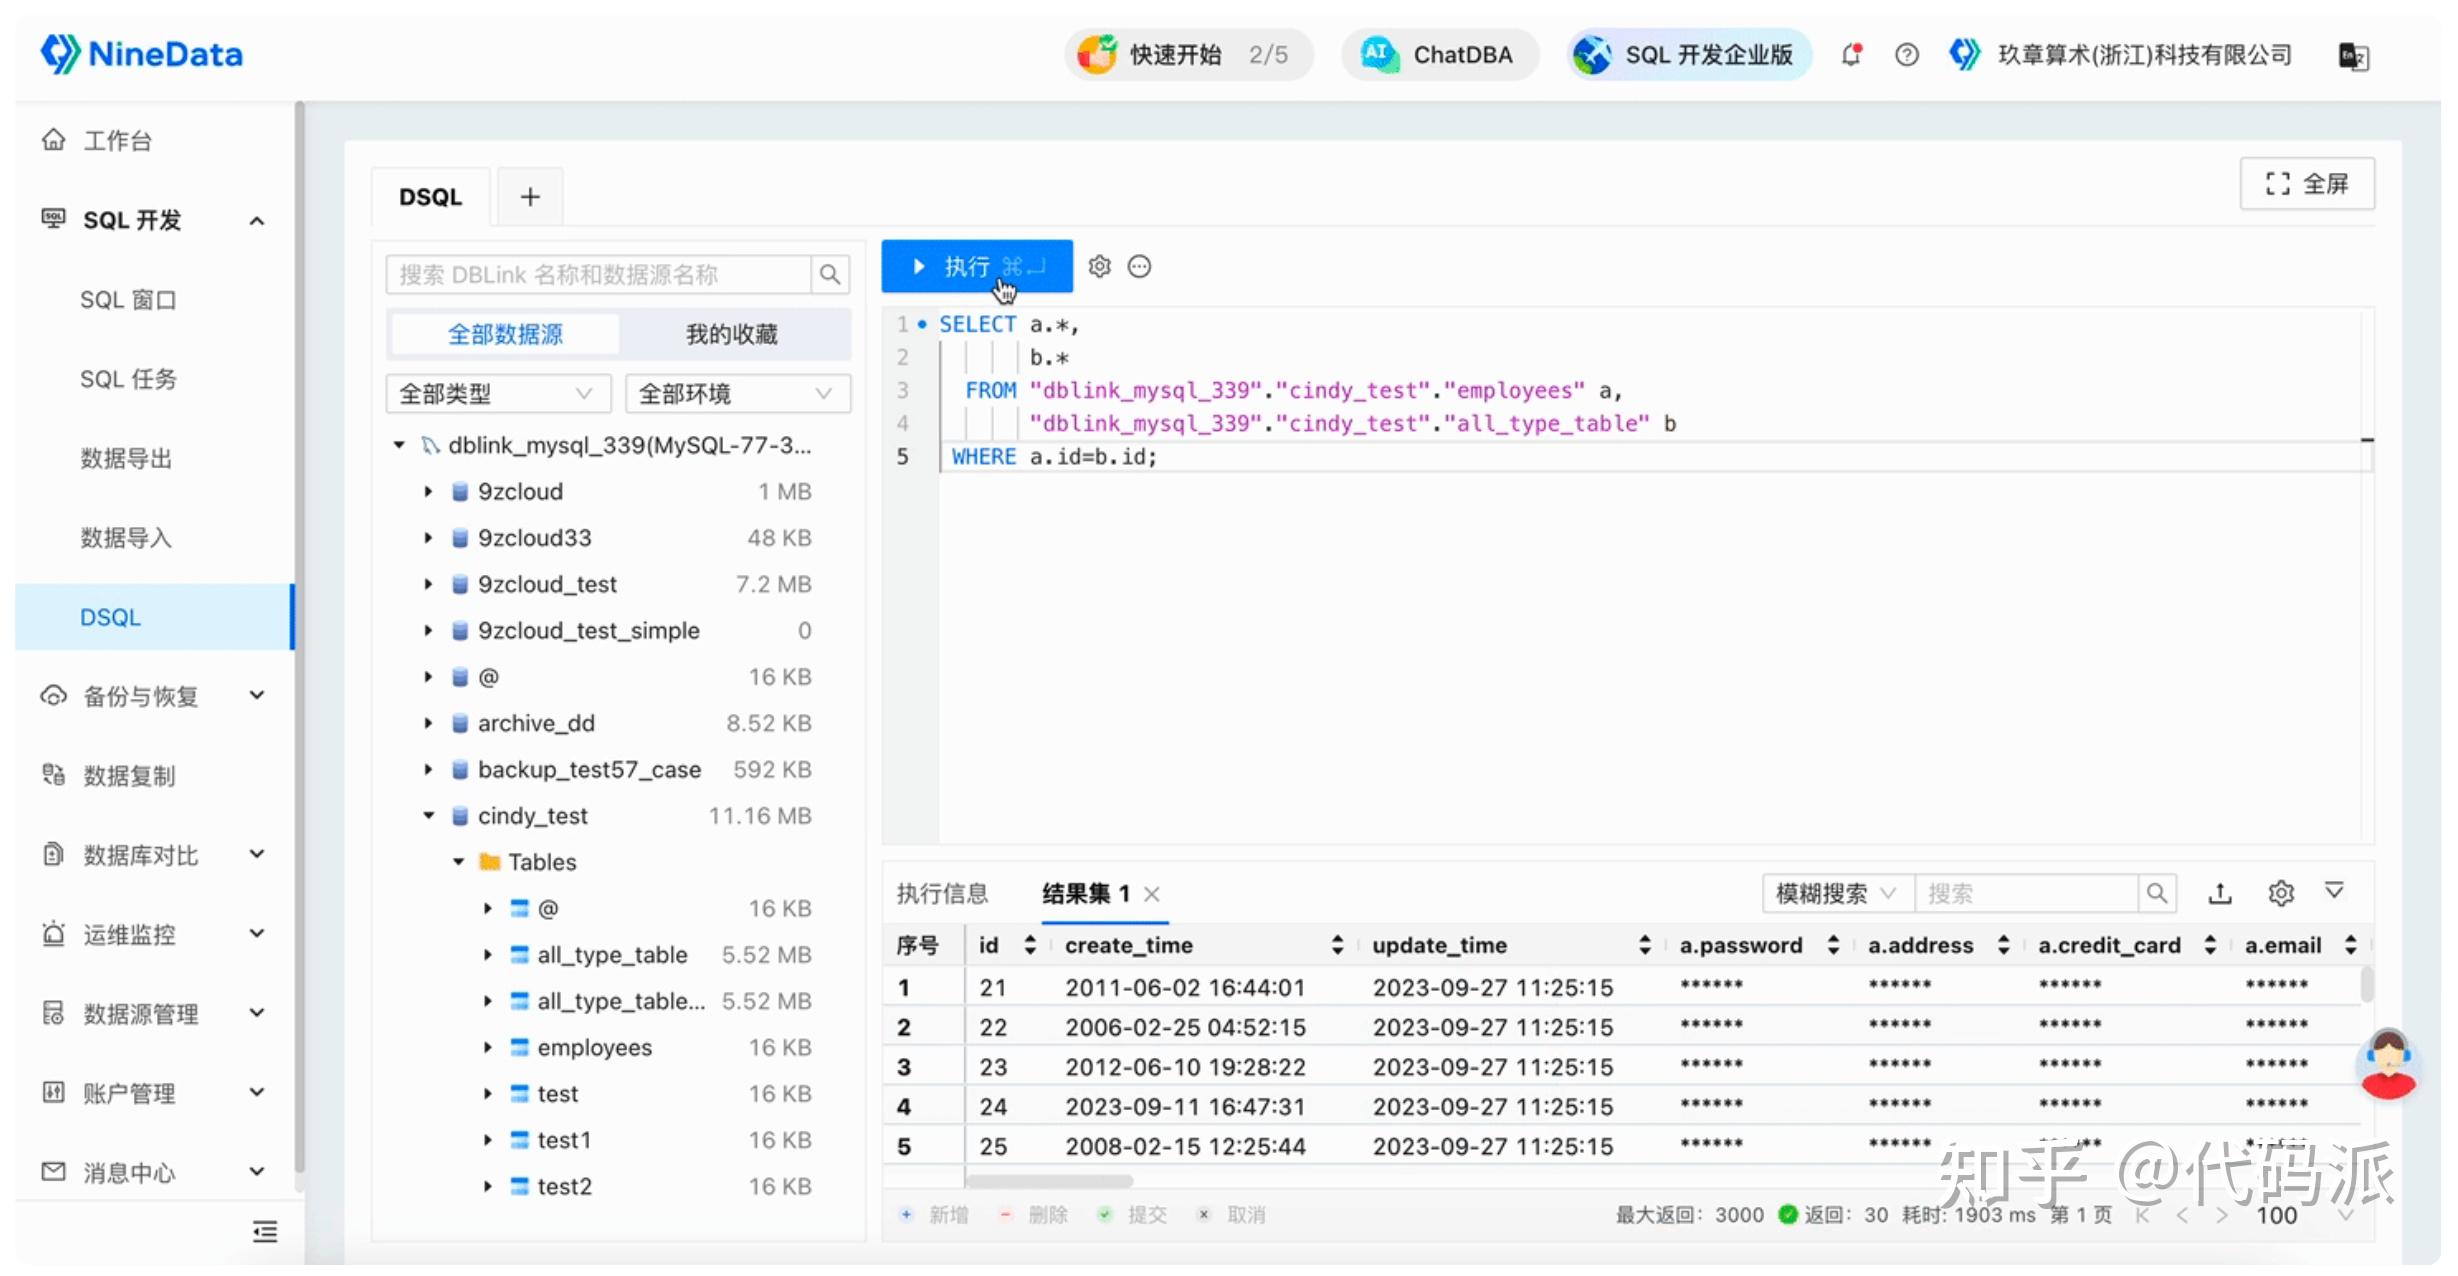Open the 全部环境 environment dropdown
This screenshot has height=1276, width=2458.
pos(737,393)
